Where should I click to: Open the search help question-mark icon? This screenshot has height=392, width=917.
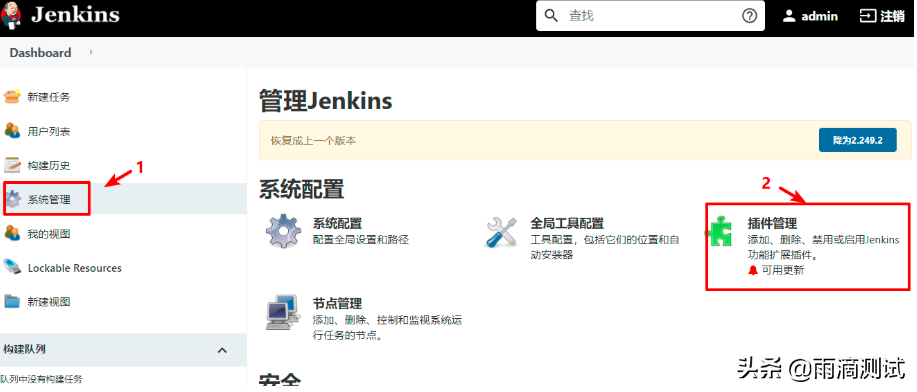coord(749,16)
